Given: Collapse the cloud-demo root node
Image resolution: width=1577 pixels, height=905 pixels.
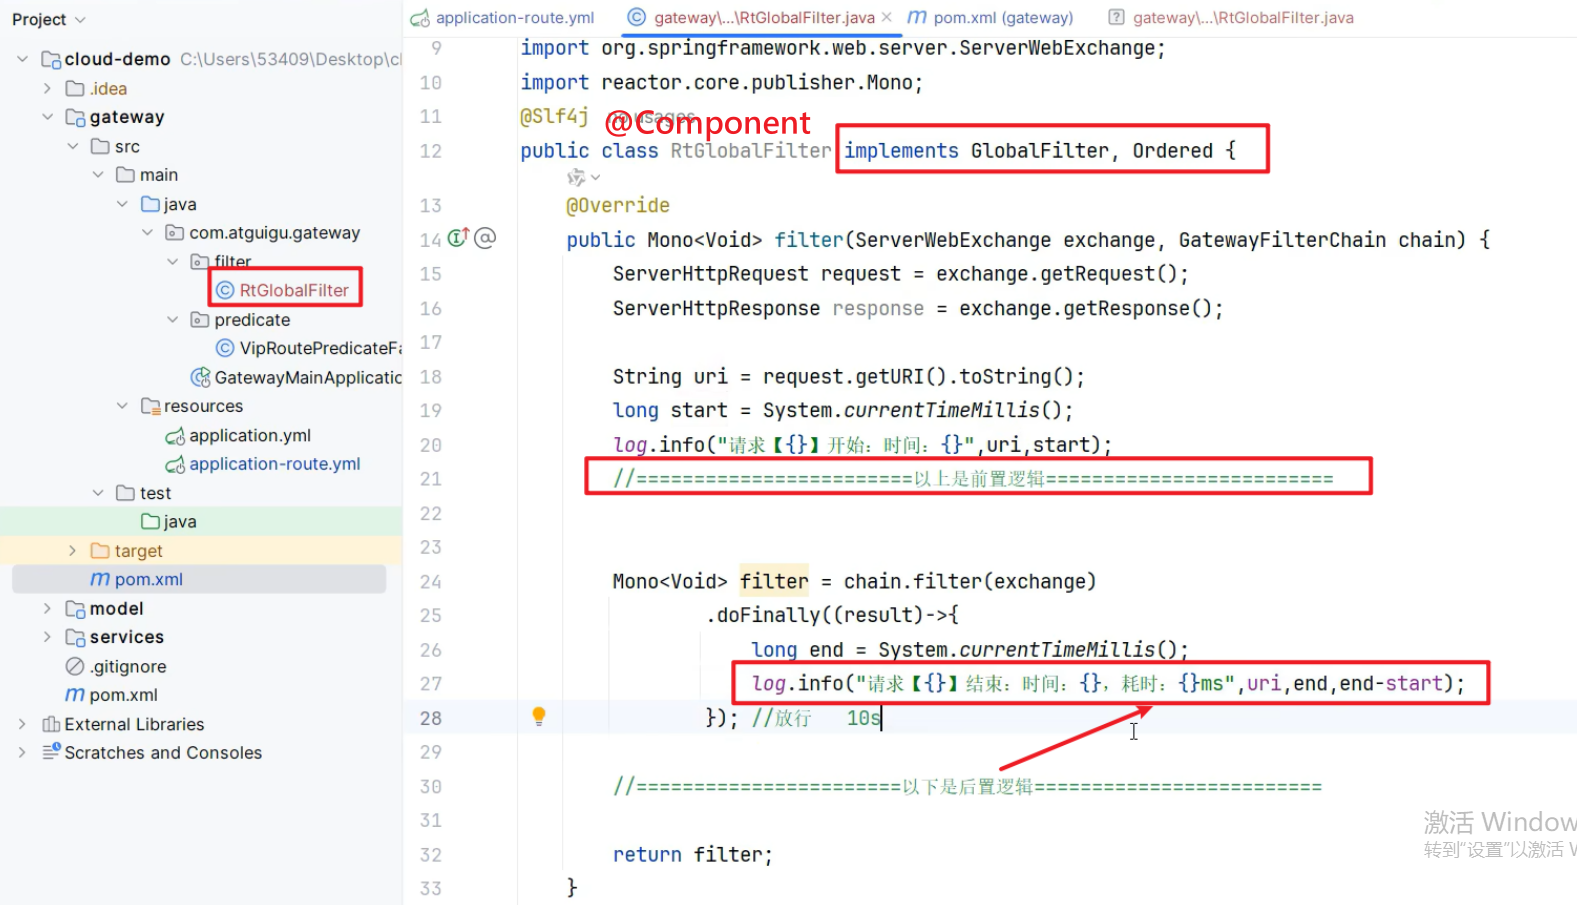Looking at the screenshot, I should [x=22, y=59].
